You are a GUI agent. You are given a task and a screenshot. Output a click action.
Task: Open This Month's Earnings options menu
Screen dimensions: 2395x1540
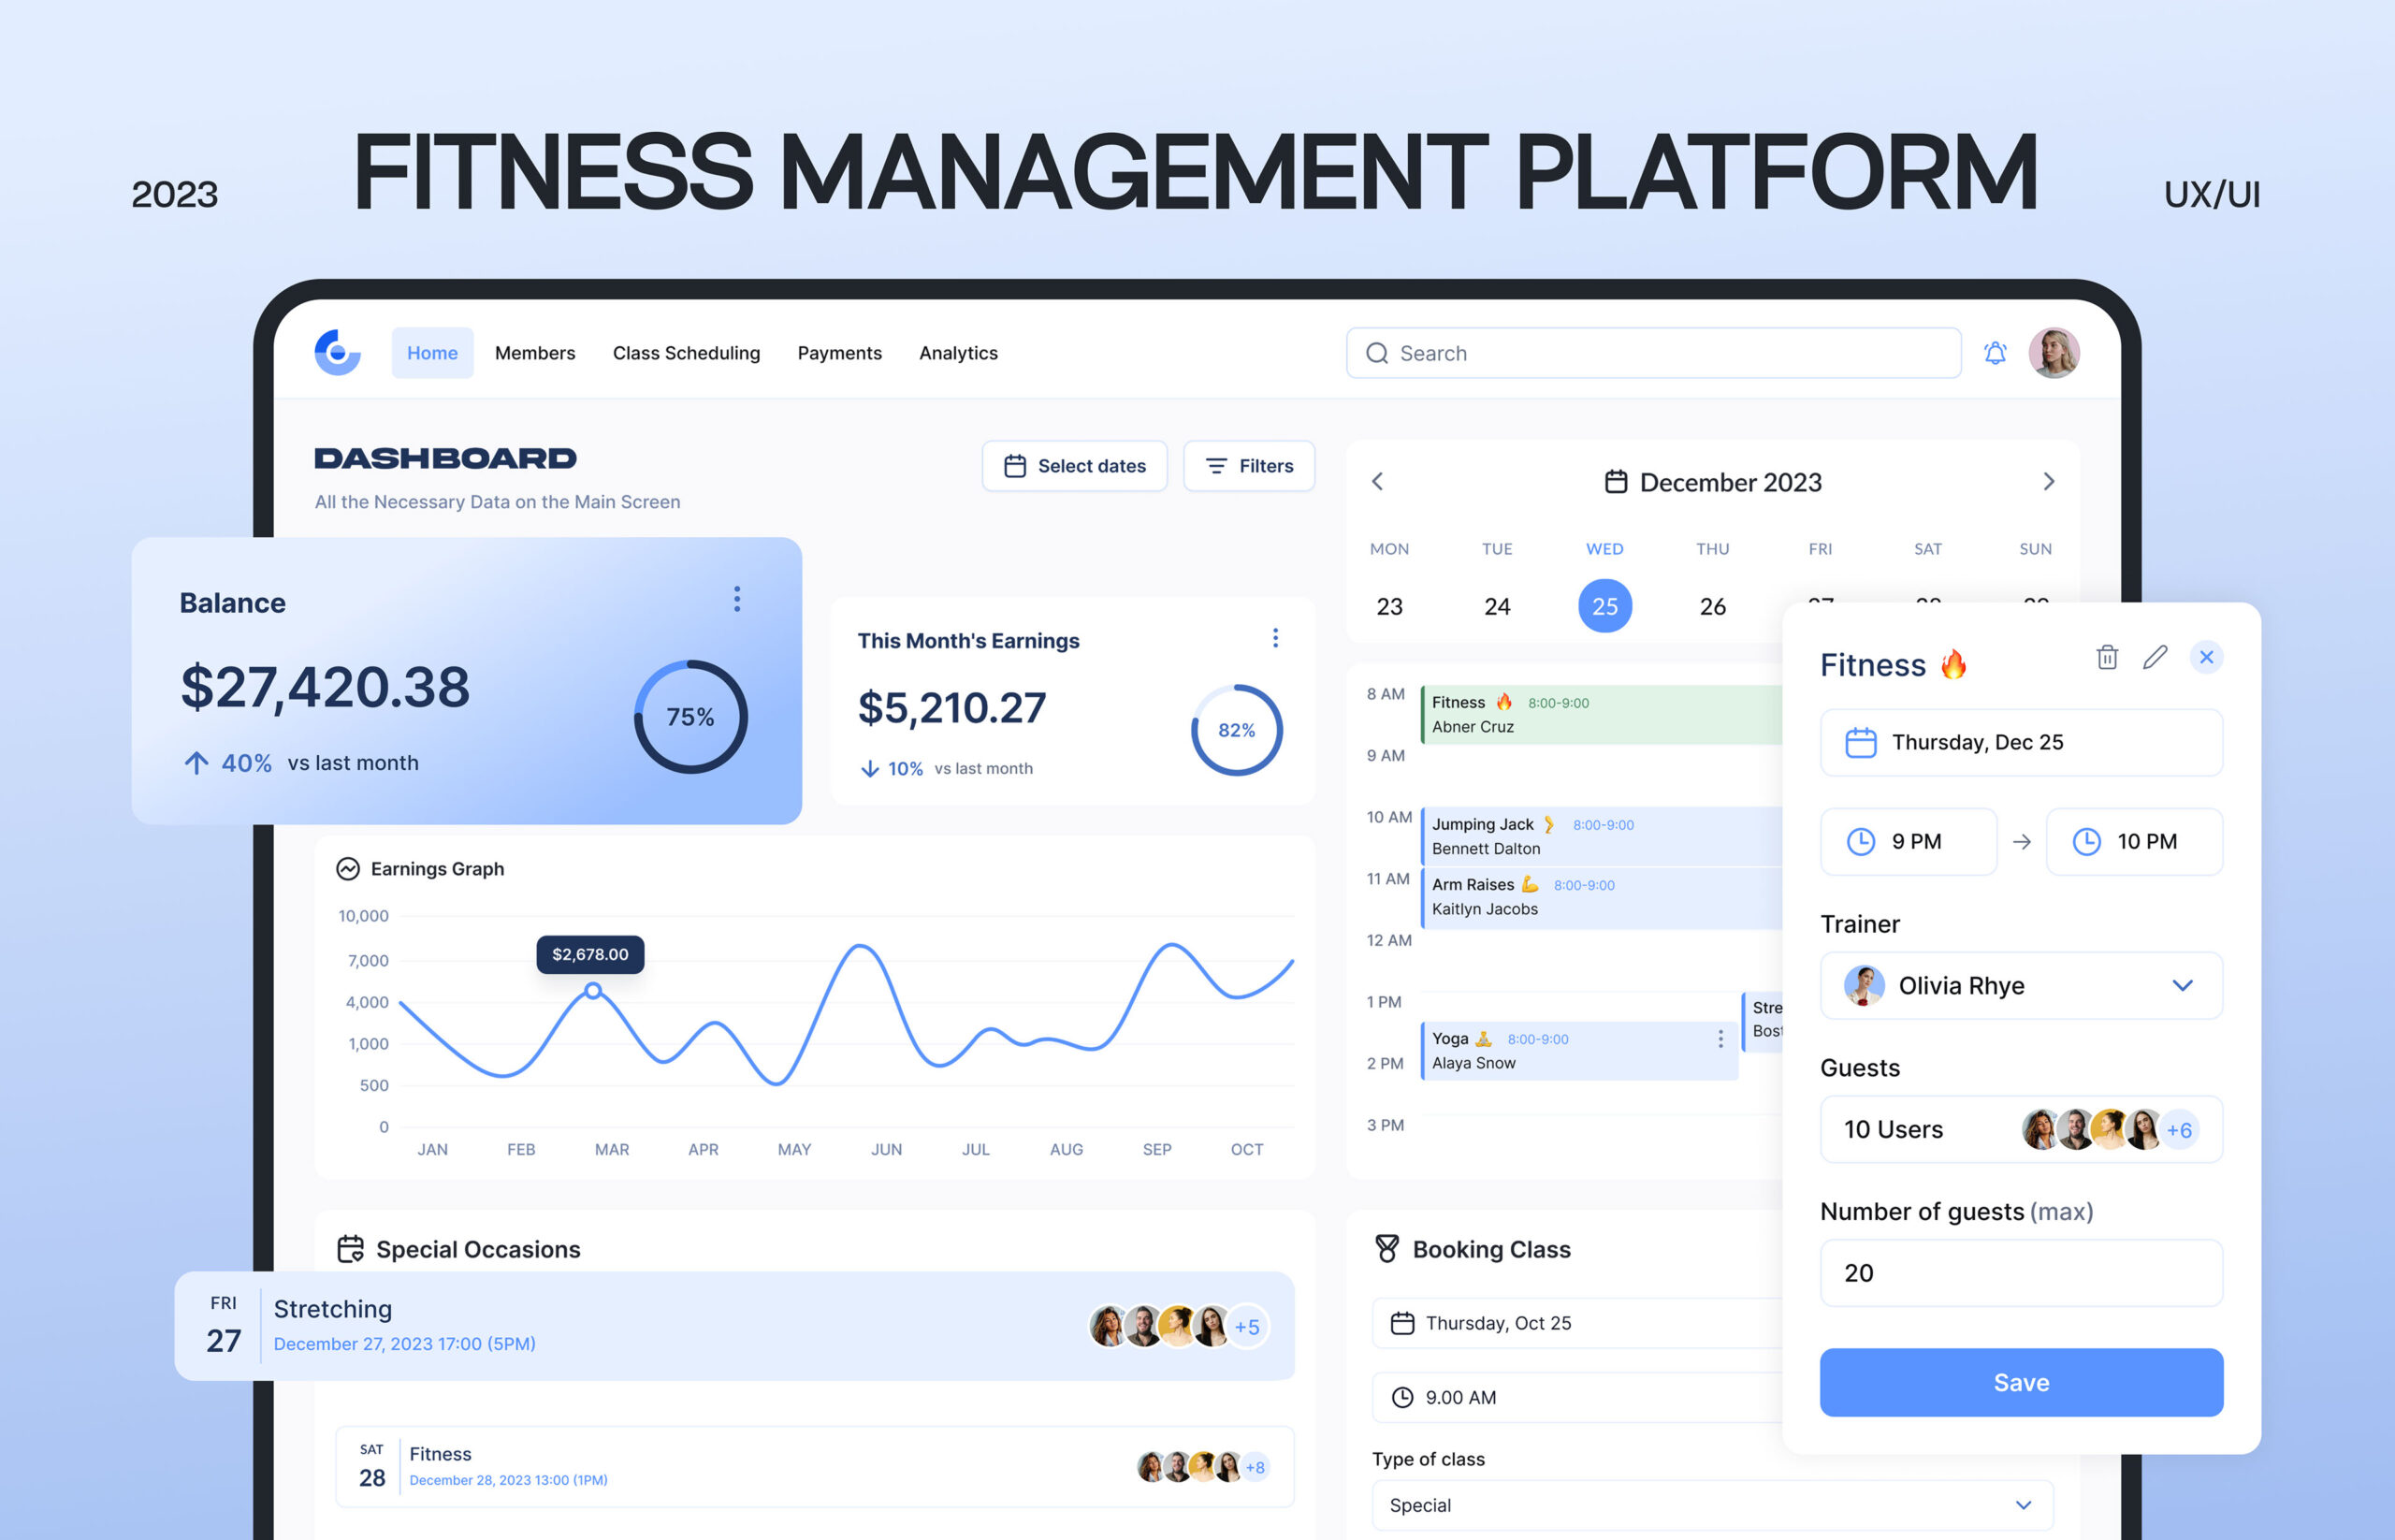1275,638
